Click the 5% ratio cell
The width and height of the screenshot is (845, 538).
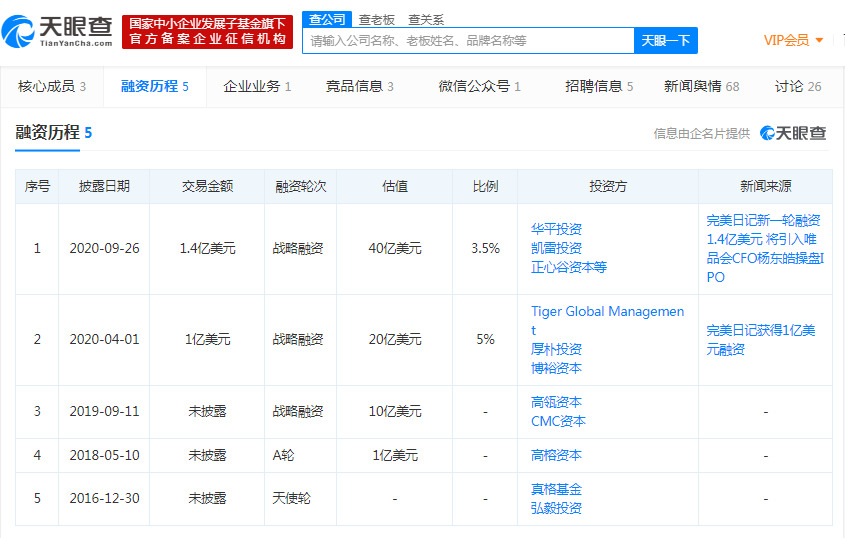[486, 340]
